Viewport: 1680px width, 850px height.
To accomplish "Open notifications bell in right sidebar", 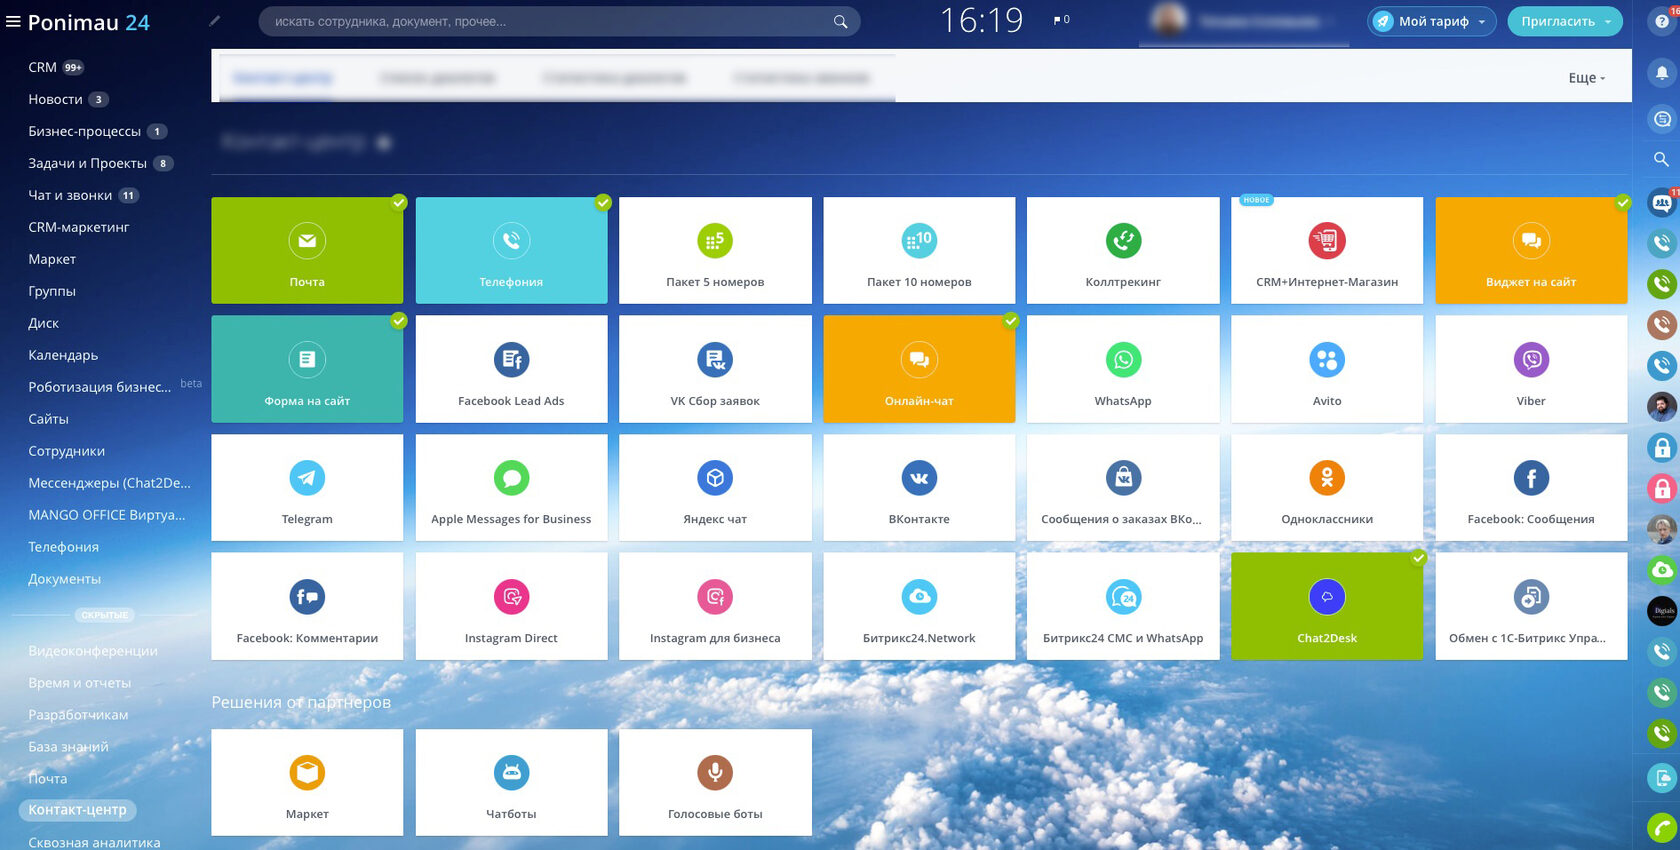I will click(1662, 72).
